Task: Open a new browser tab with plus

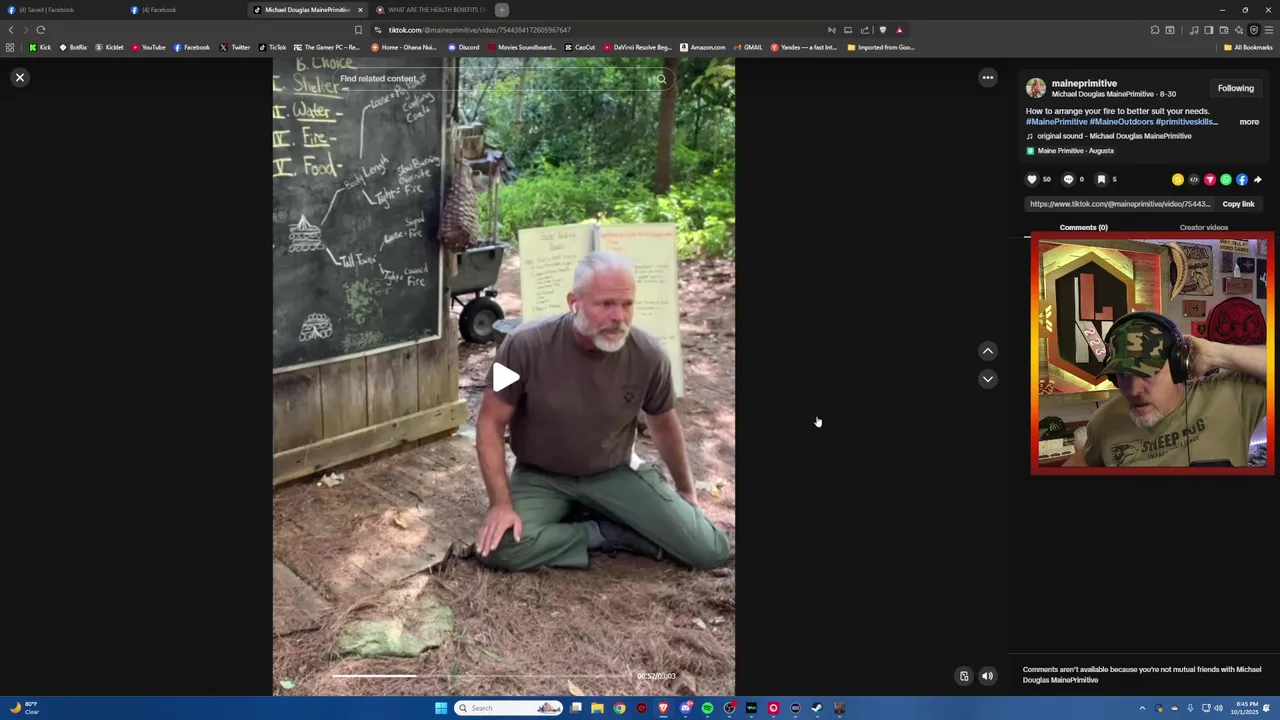Action: click(502, 10)
